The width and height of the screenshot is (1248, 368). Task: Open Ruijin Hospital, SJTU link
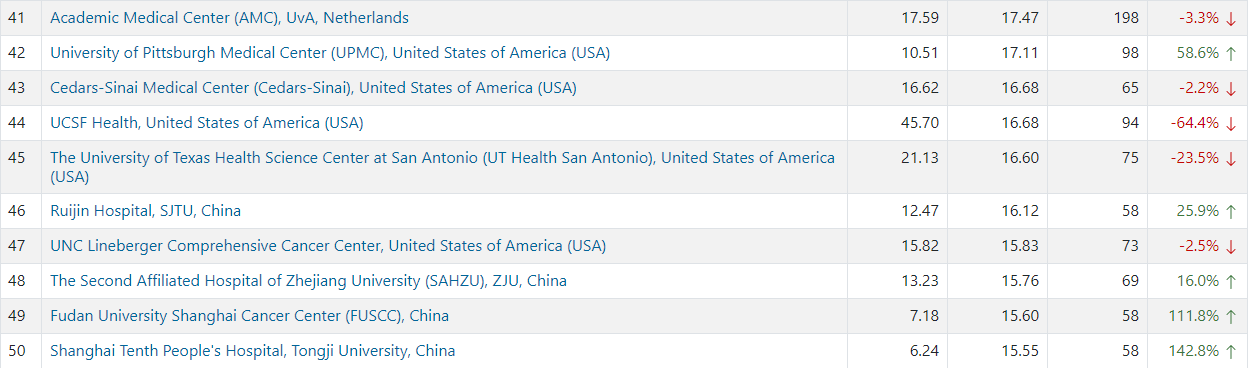tap(145, 211)
